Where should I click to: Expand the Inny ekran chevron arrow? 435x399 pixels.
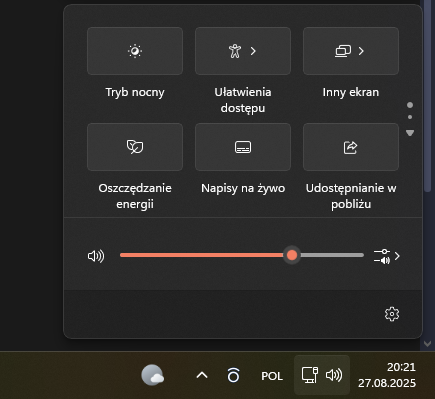point(361,51)
